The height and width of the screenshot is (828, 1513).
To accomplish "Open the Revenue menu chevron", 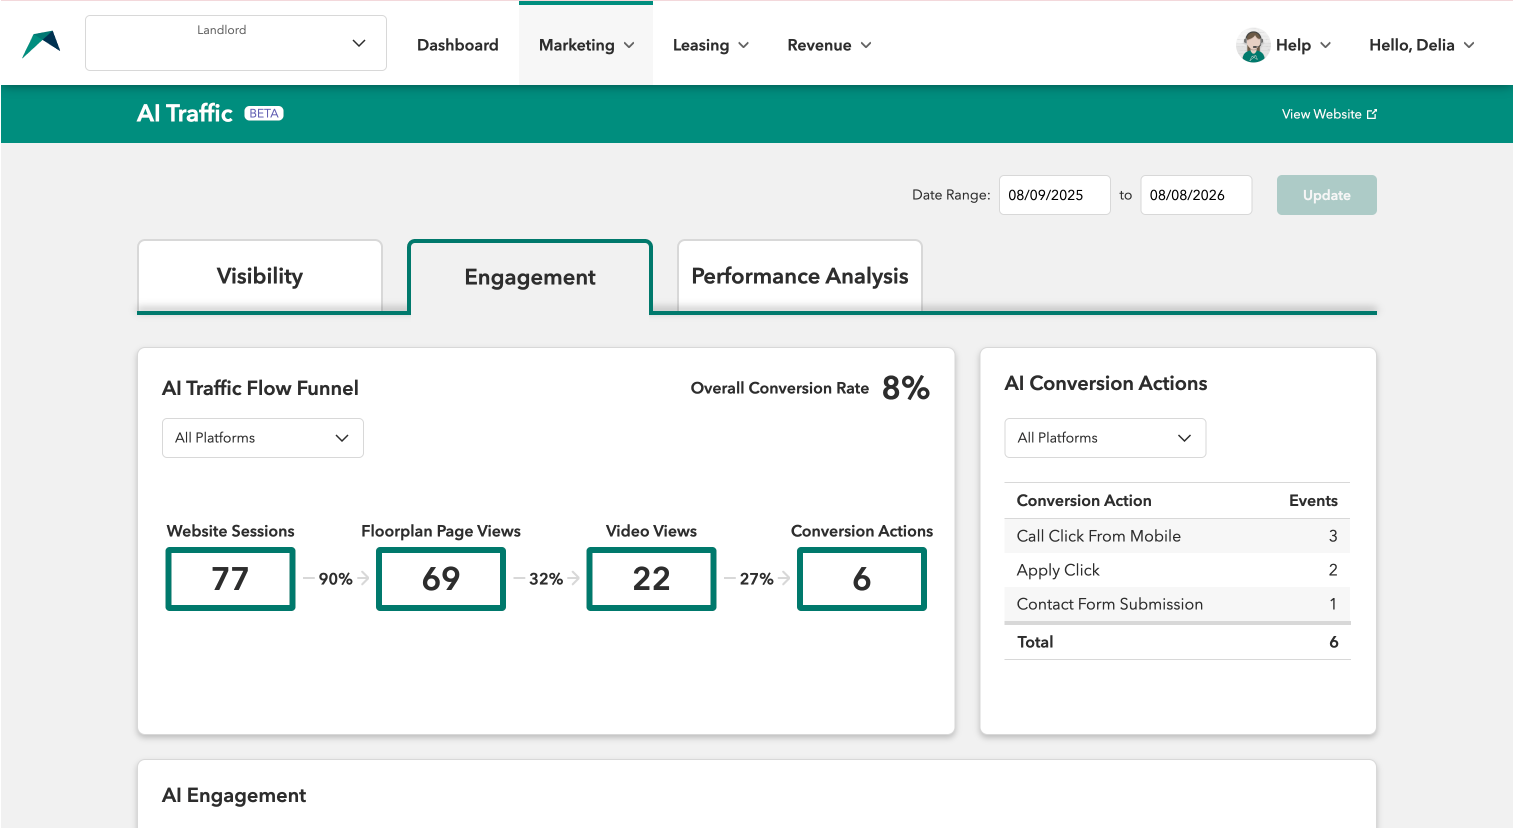I will click(x=866, y=45).
